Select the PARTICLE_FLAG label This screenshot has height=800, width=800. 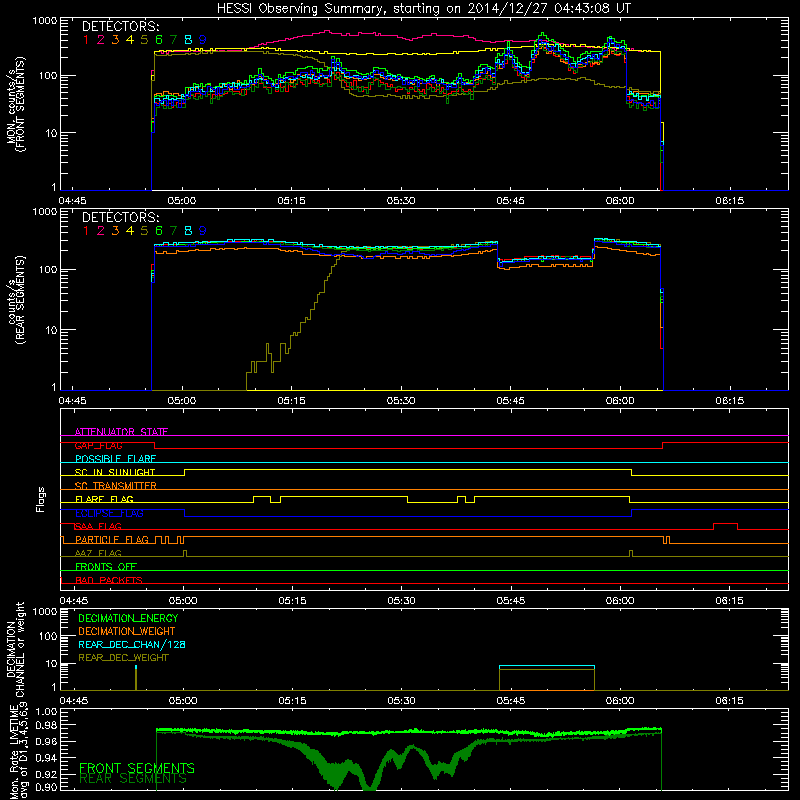pyautogui.click(x=112, y=539)
